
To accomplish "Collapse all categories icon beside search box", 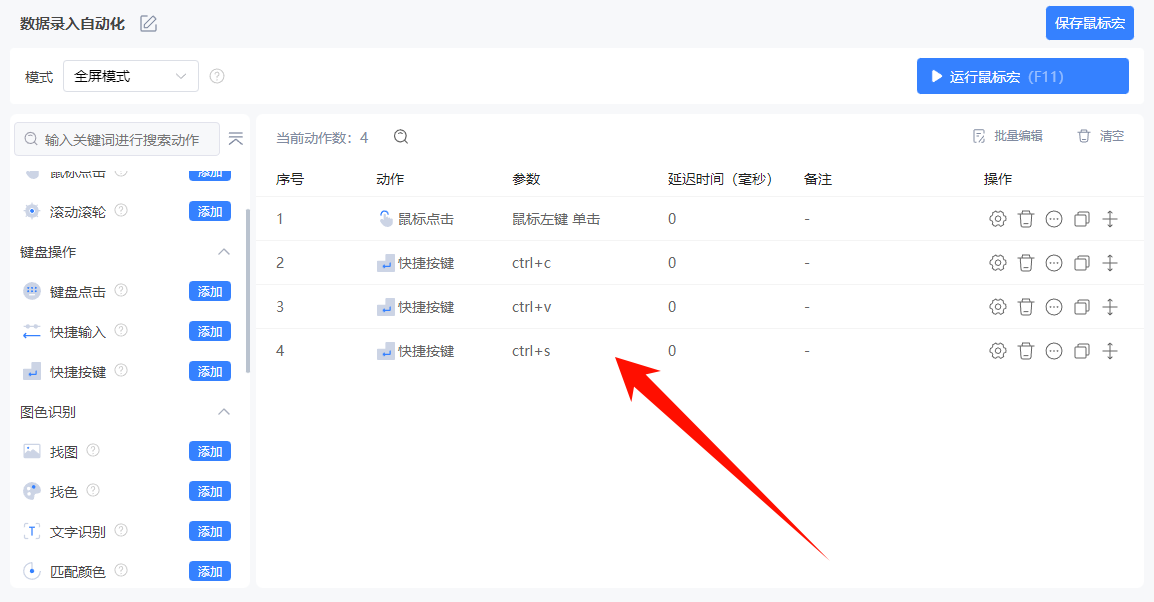I will coord(236,139).
